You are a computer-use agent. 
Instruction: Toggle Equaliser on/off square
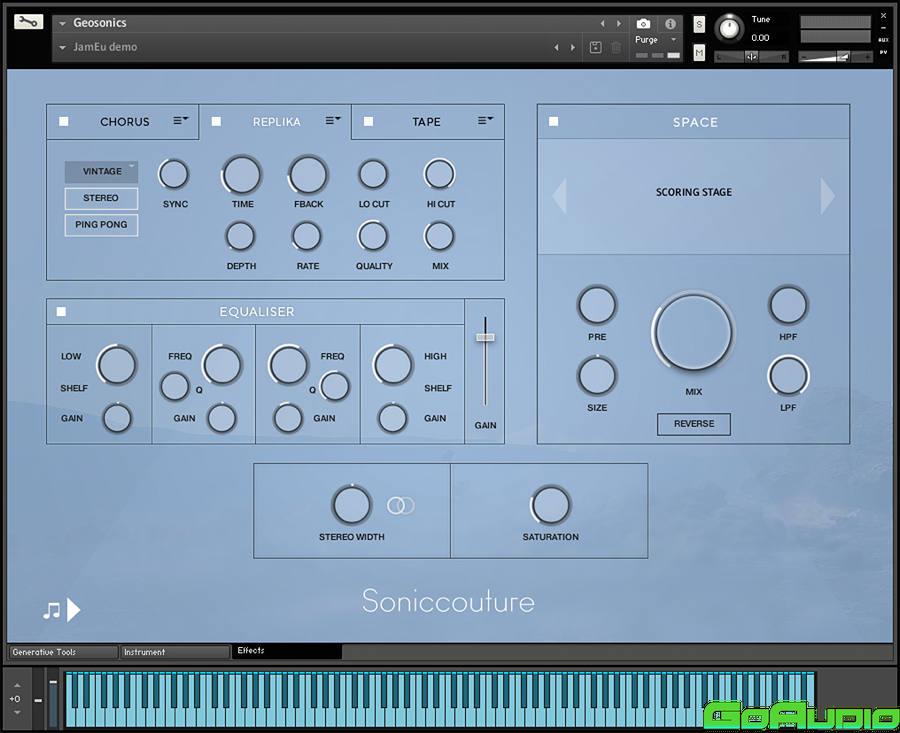coord(61,312)
